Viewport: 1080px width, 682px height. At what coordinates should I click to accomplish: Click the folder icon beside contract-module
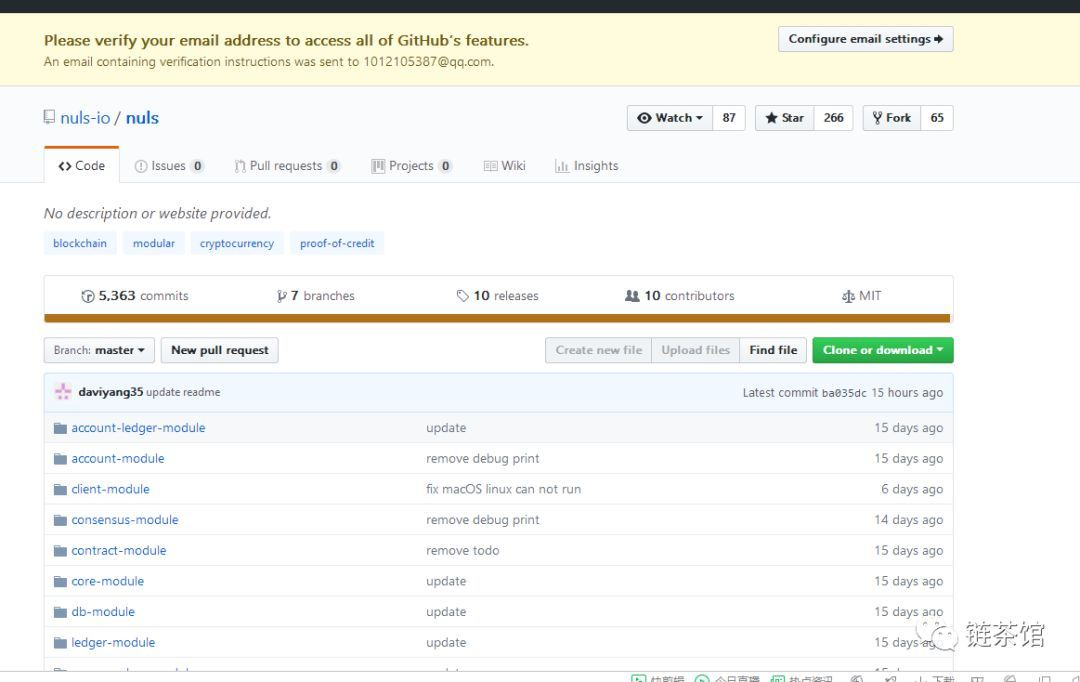(x=61, y=551)
